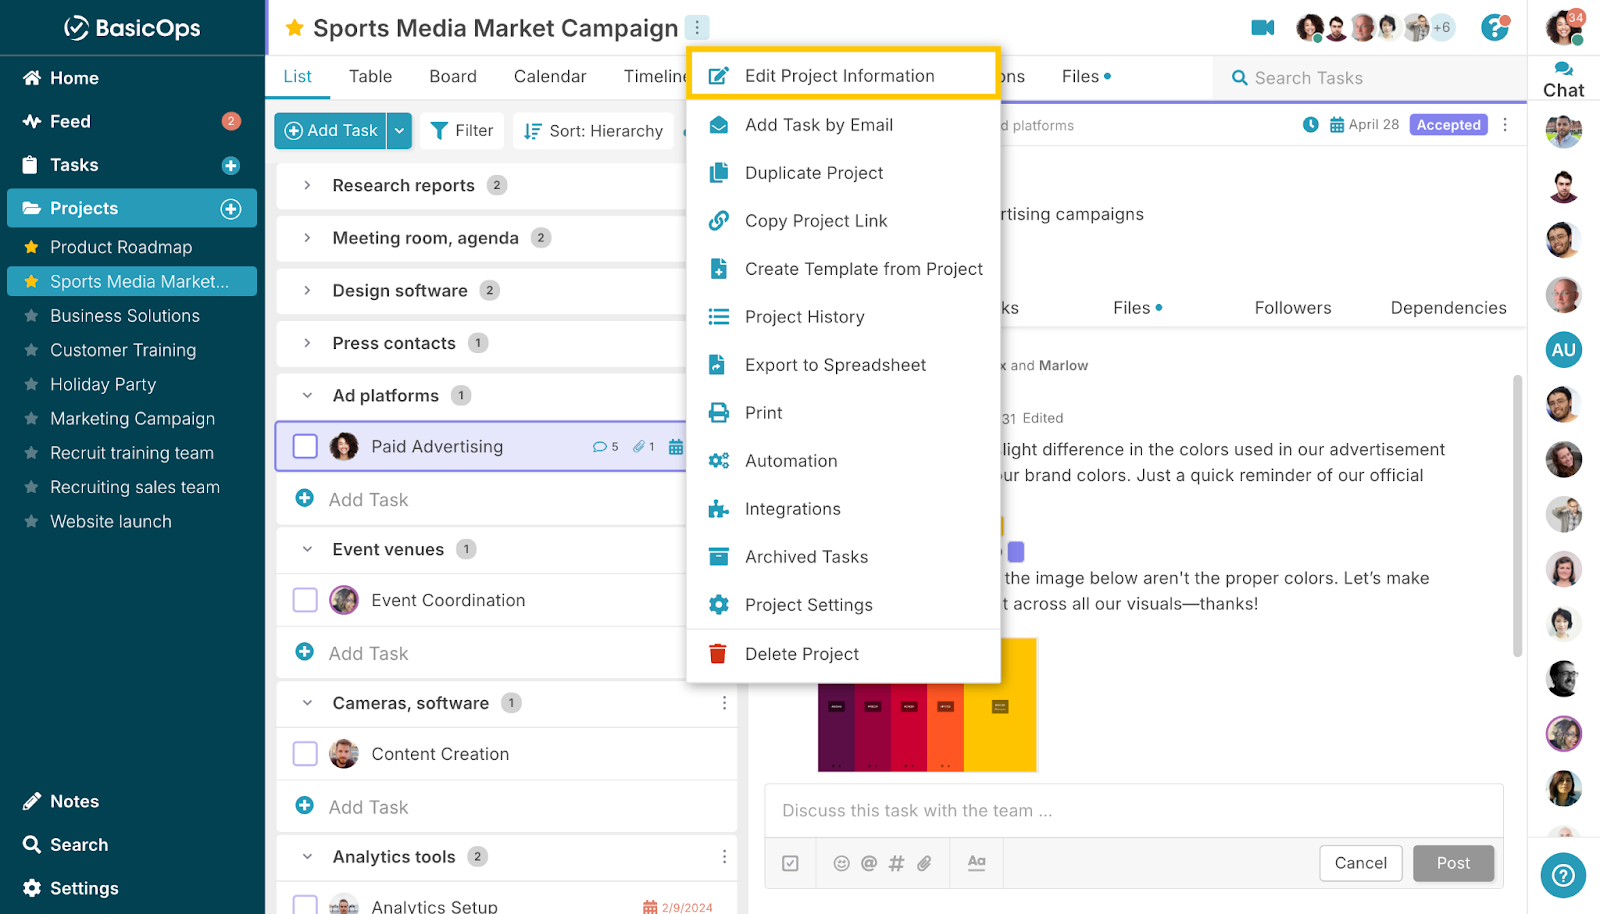Collapse the Ad platforms section
1600x914 pixels.
click(307, 396)
